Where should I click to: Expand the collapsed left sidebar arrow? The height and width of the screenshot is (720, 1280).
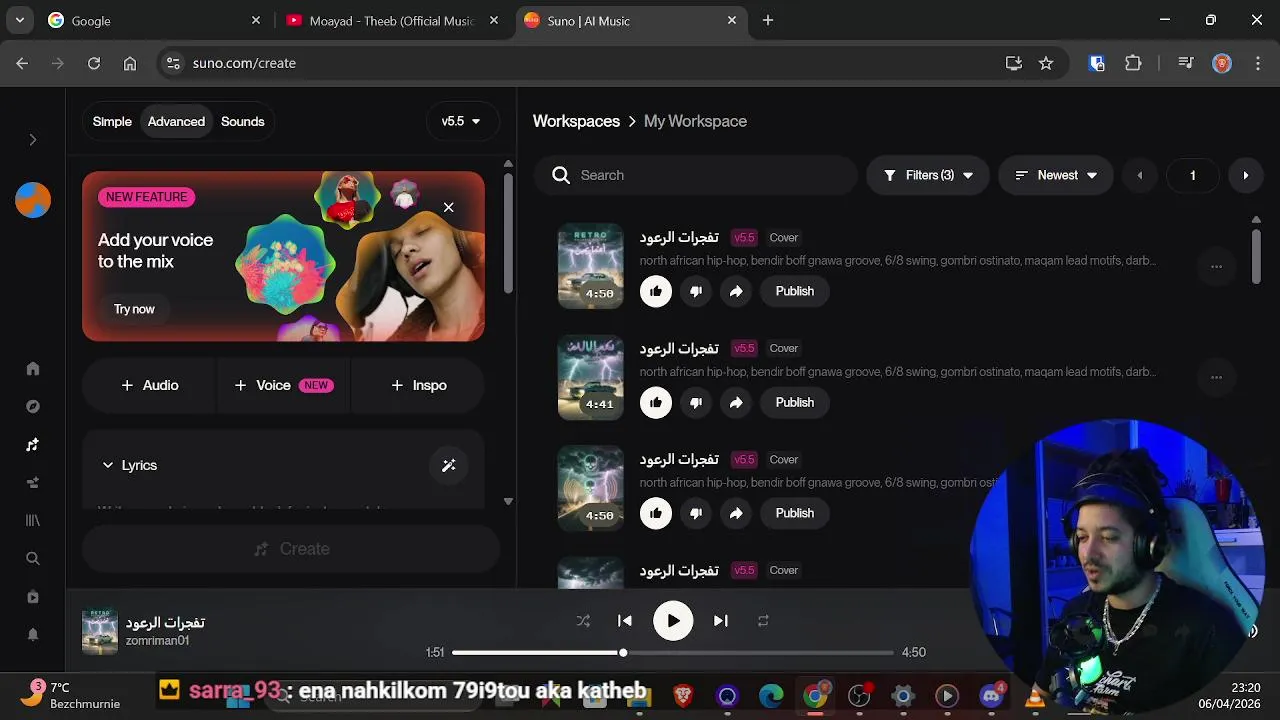[x=33, y=140]
